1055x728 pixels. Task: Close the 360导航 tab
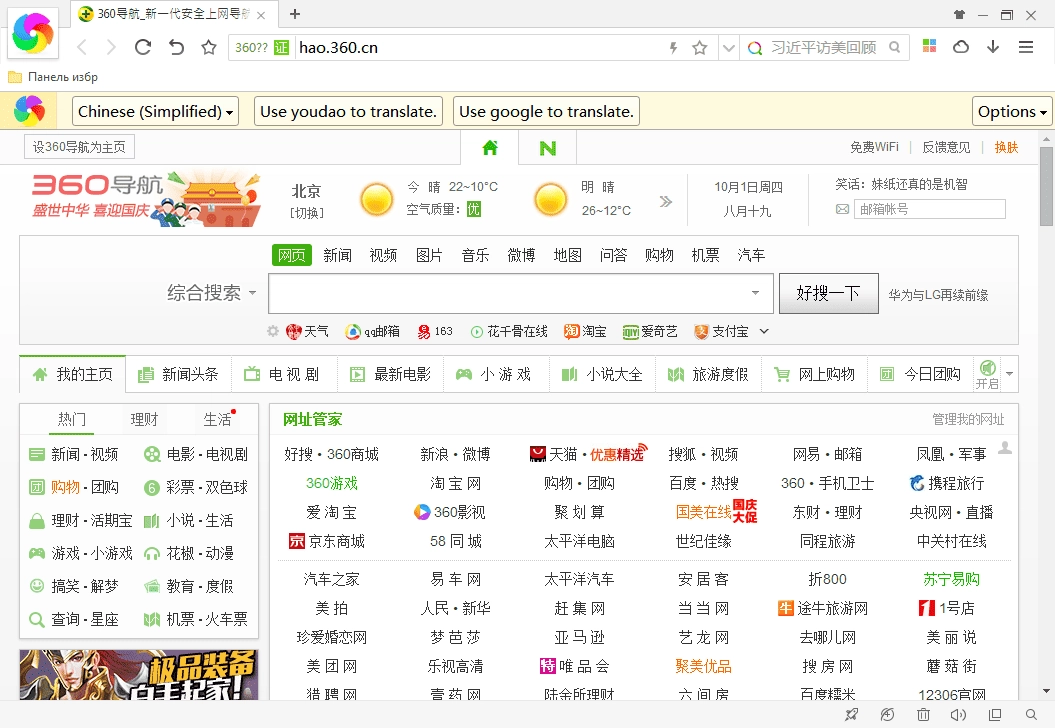(x=261, y=15)
